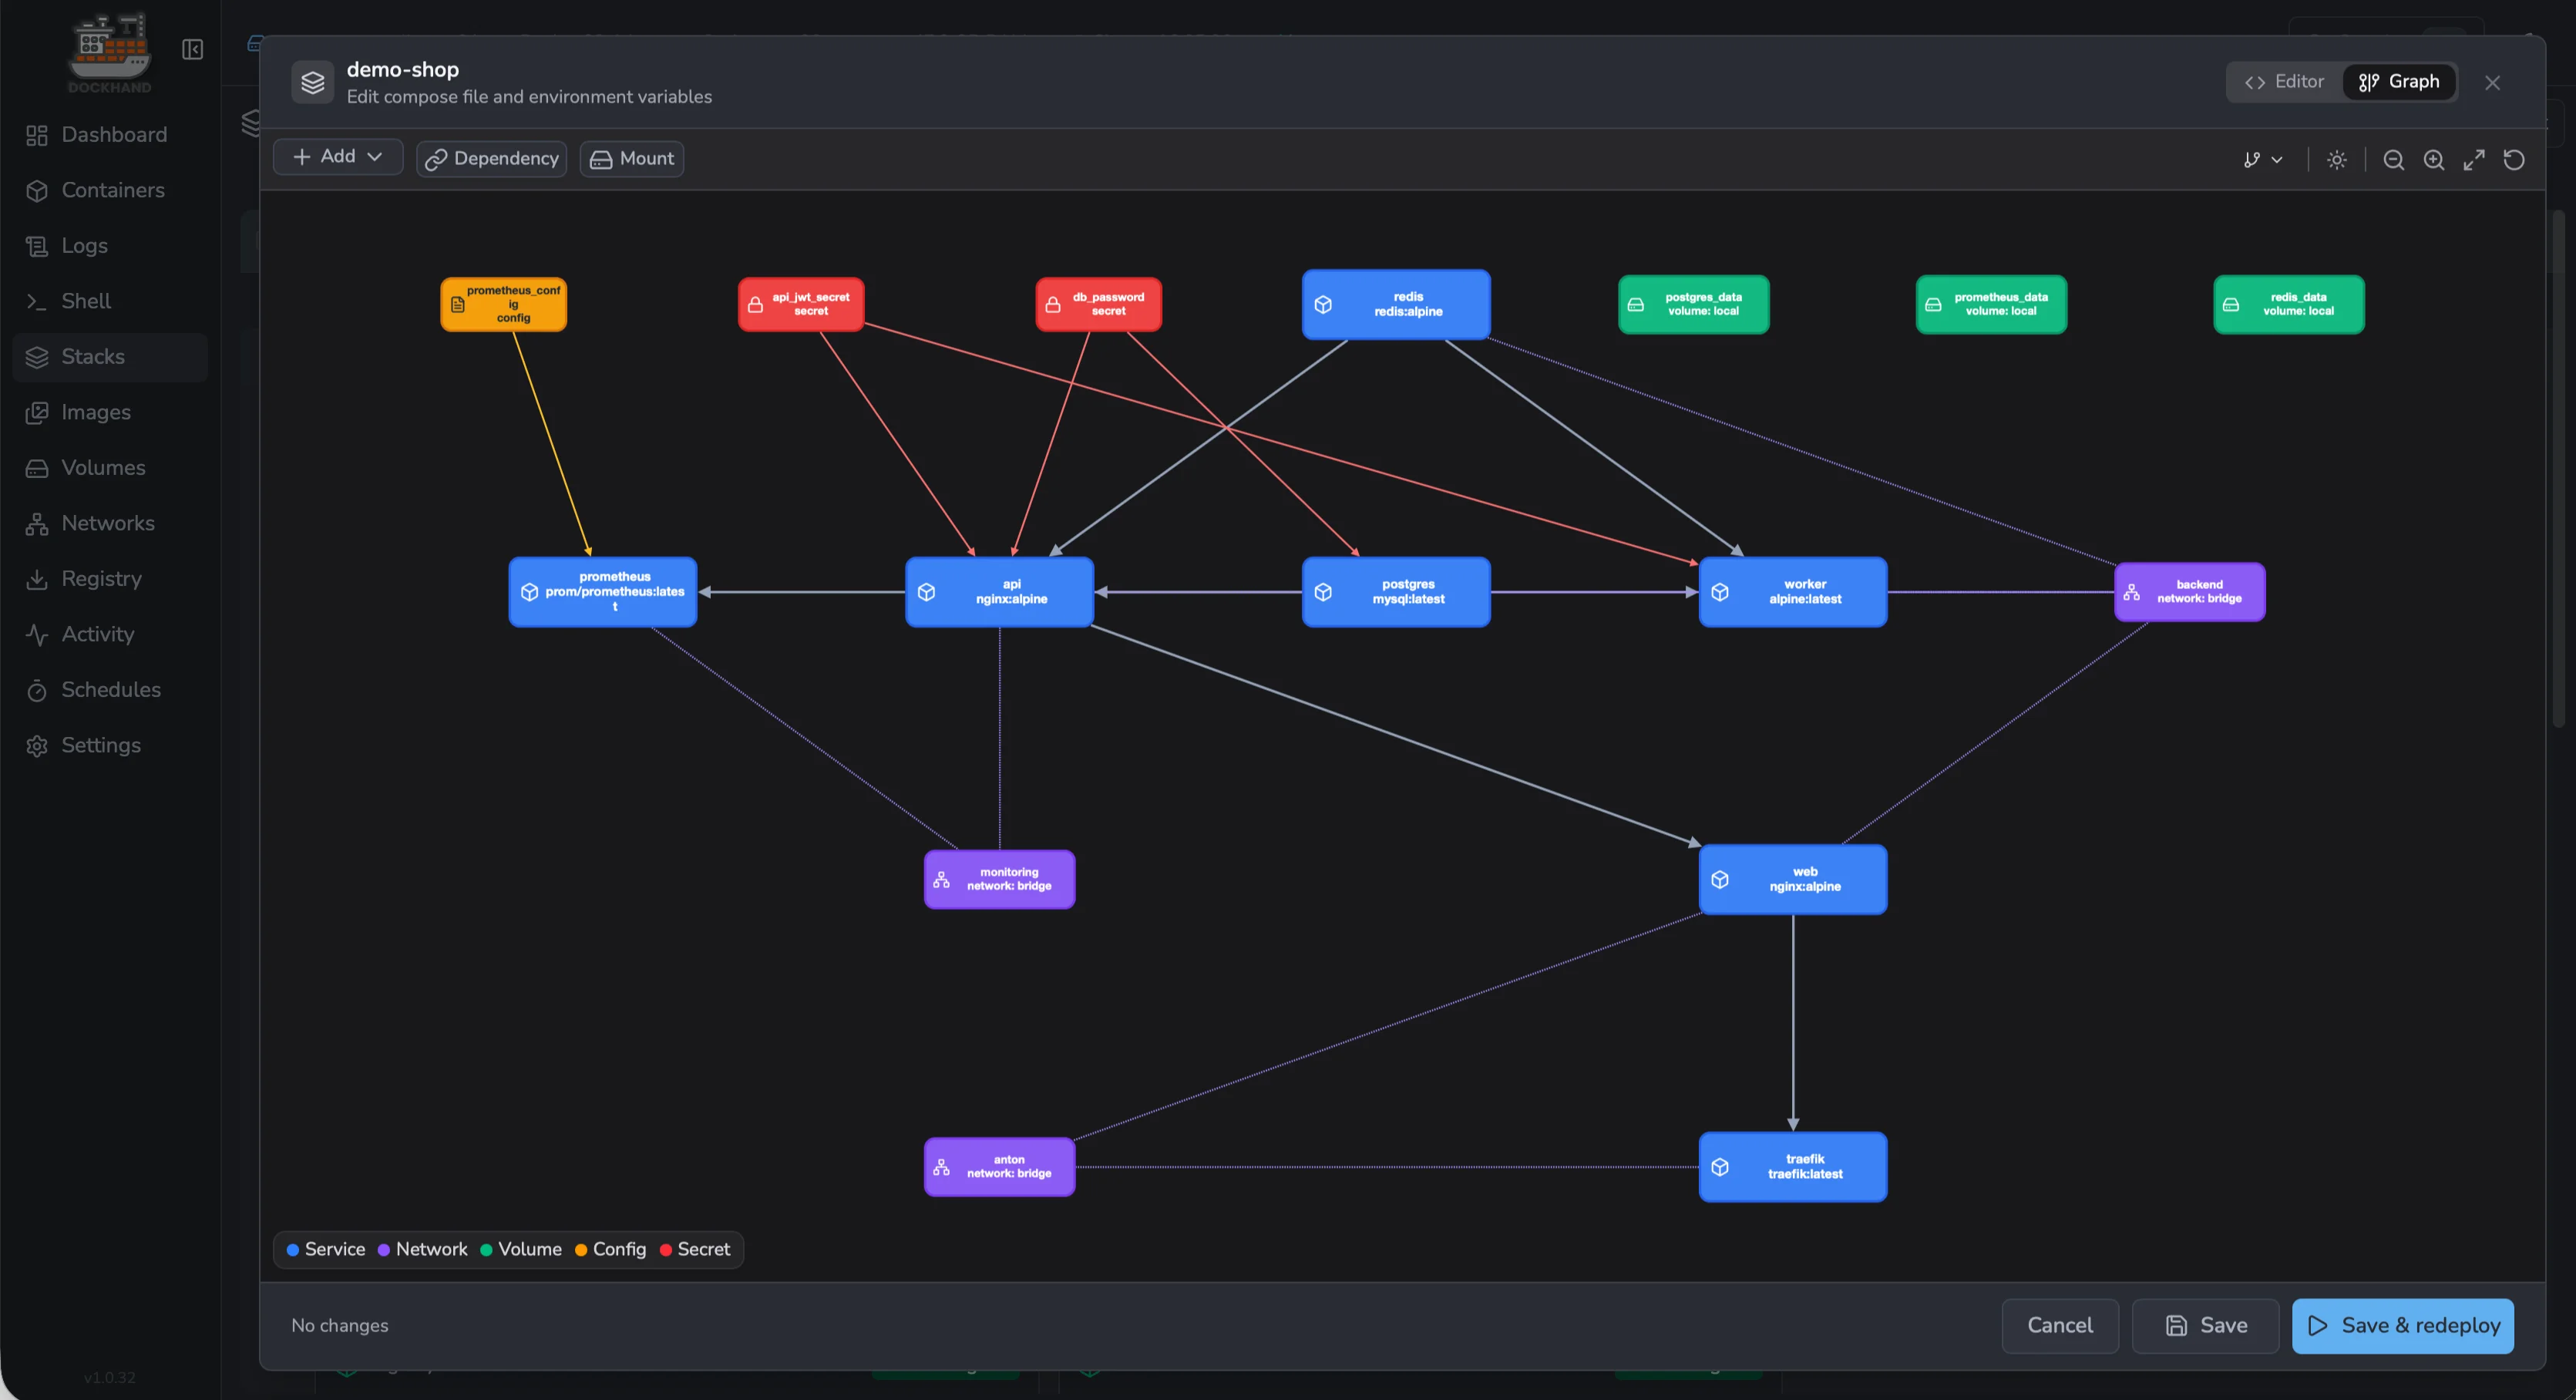Viewport: 2576px width, 1400px height.
Task: Click the Networks sidebar icon
Action: pos(37,524)
